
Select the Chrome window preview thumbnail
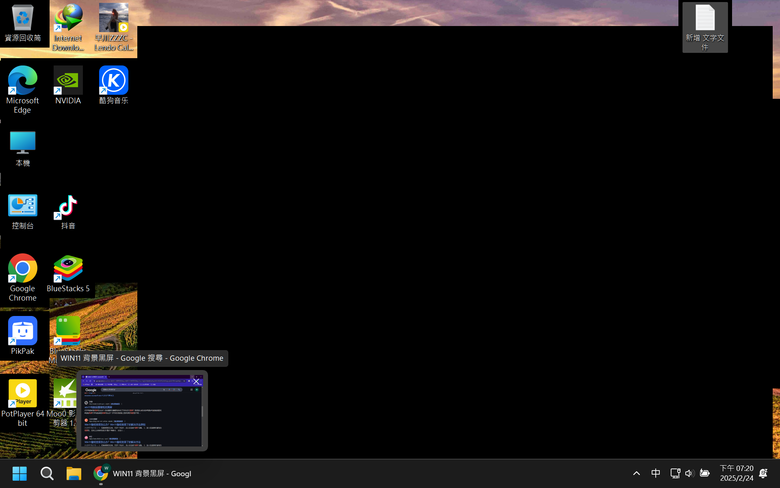click(x=142, y=411)
